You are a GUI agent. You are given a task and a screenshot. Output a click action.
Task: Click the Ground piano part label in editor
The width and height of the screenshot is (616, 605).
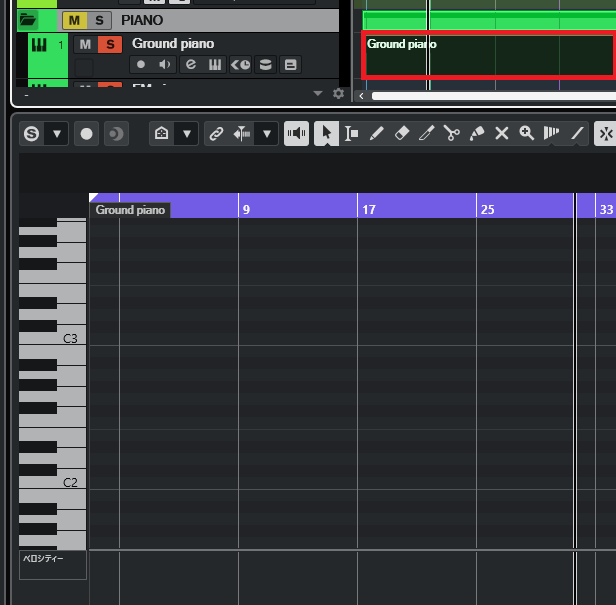tap(130, 210)
